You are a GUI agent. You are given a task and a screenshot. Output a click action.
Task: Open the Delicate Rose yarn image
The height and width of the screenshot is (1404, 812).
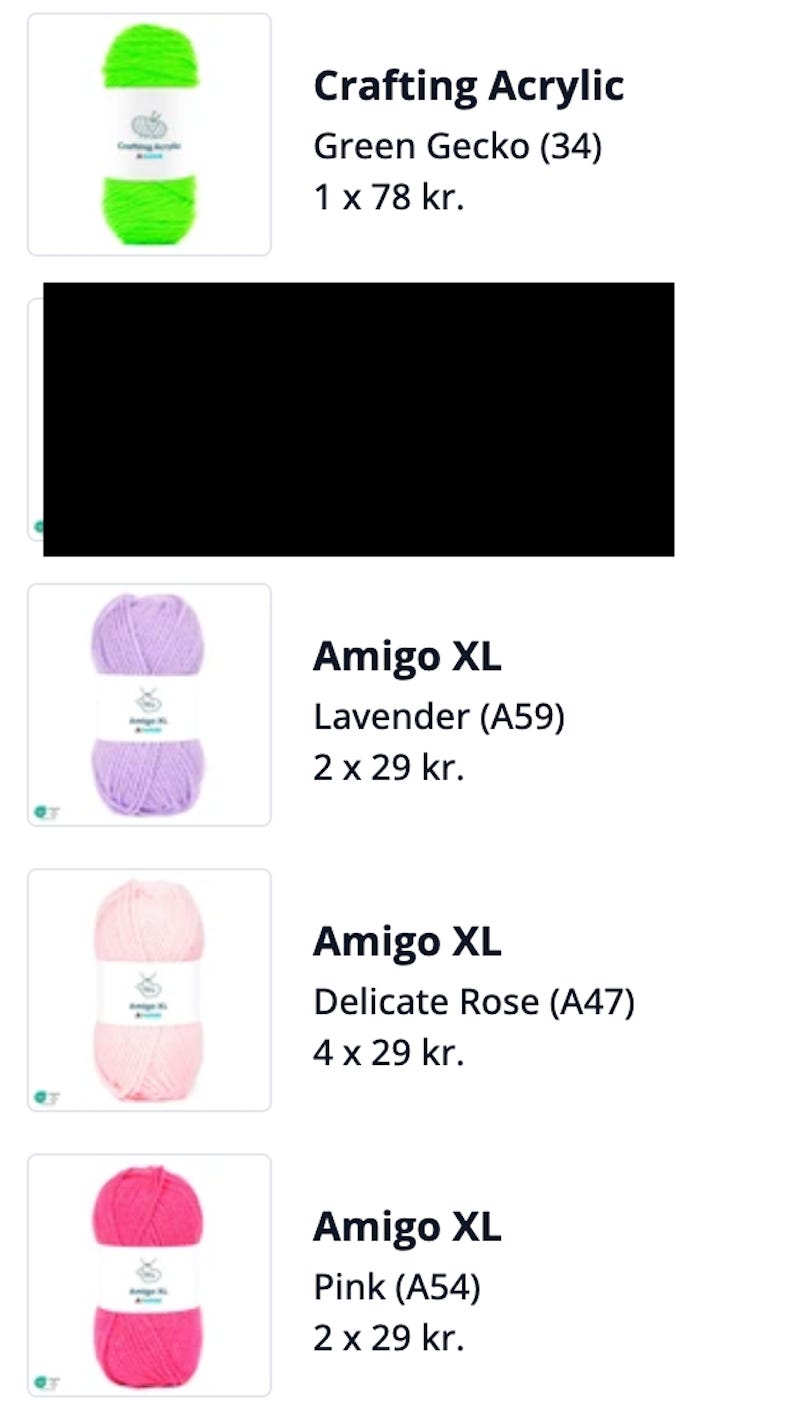click(x=149, y=990)
